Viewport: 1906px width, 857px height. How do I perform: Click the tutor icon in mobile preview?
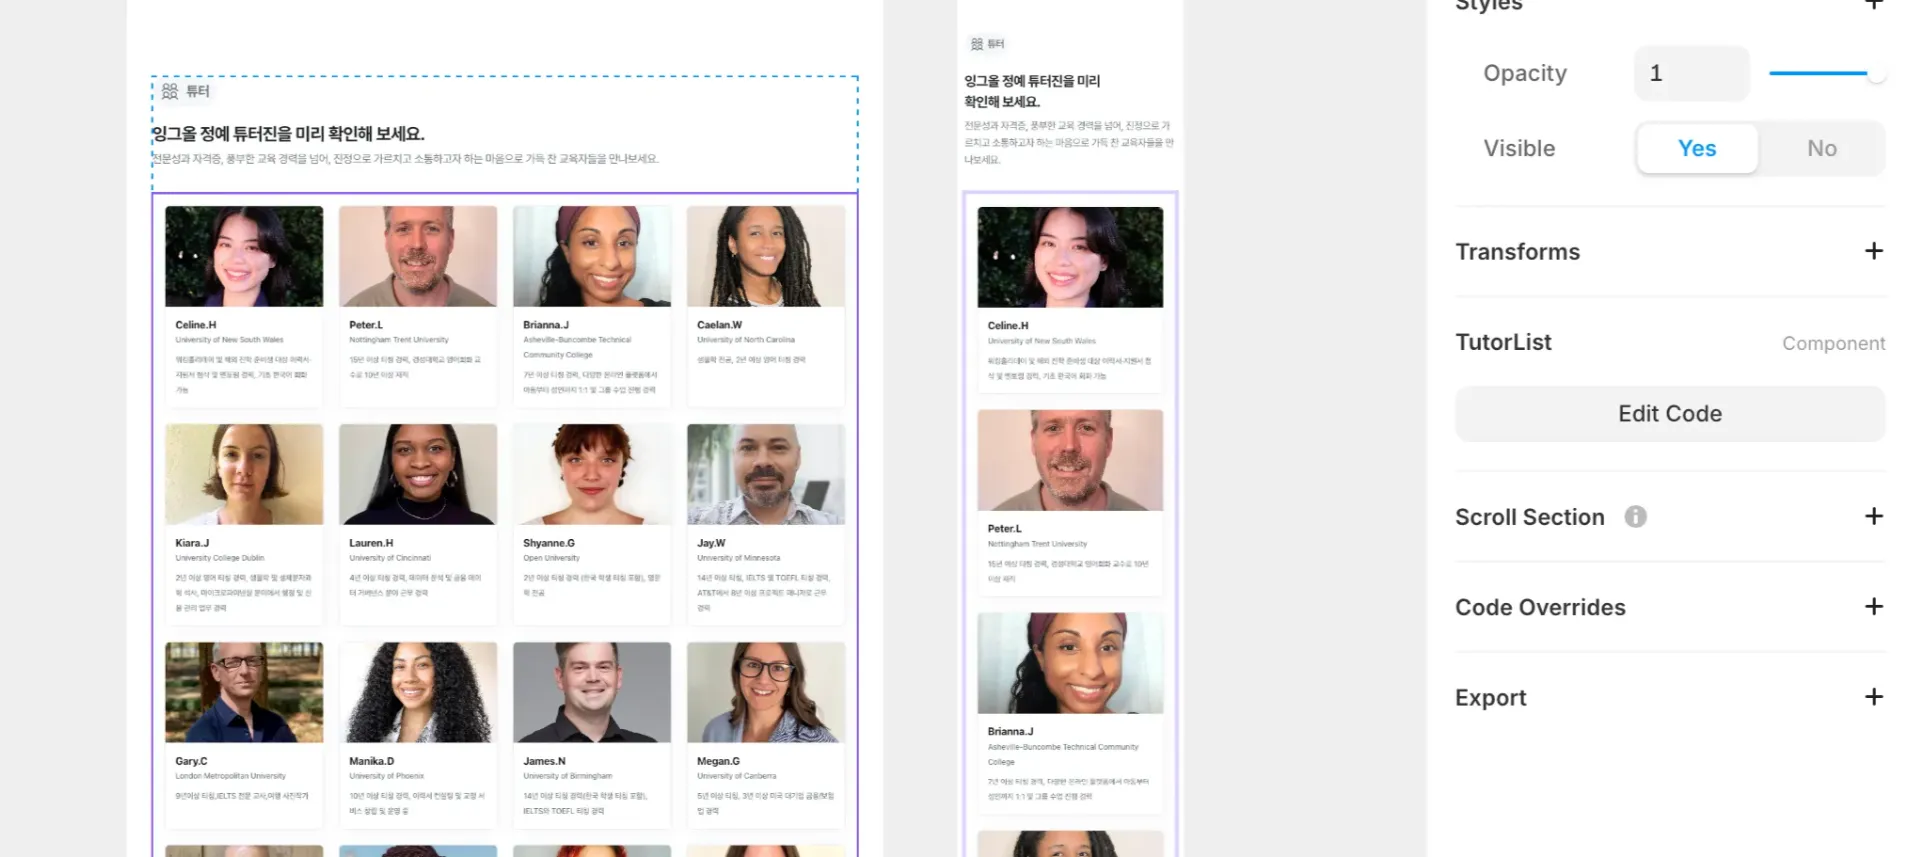click(x=977, y=44)
